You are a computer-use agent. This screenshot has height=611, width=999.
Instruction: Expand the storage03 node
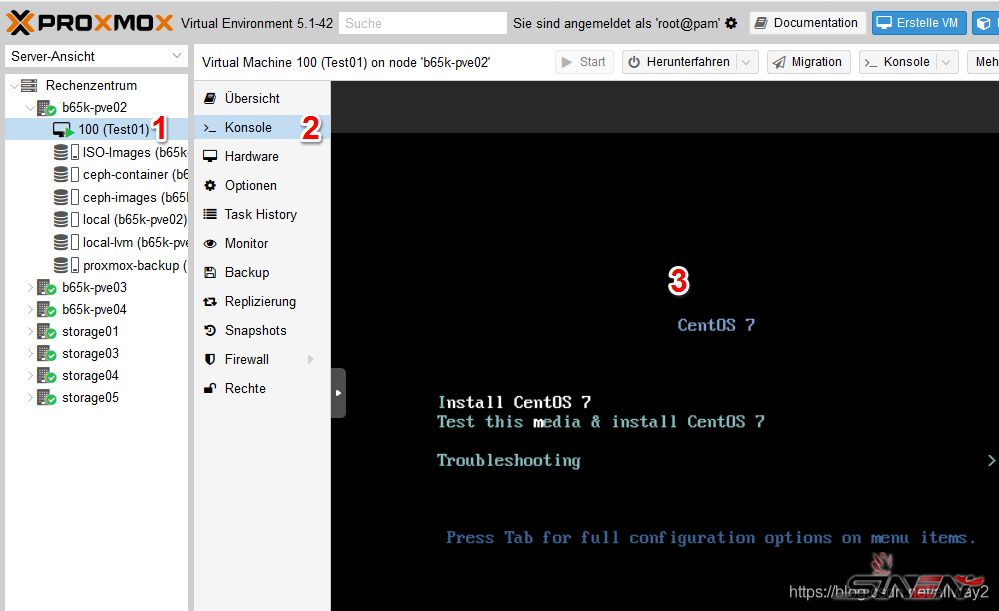(x=30, y=354)
